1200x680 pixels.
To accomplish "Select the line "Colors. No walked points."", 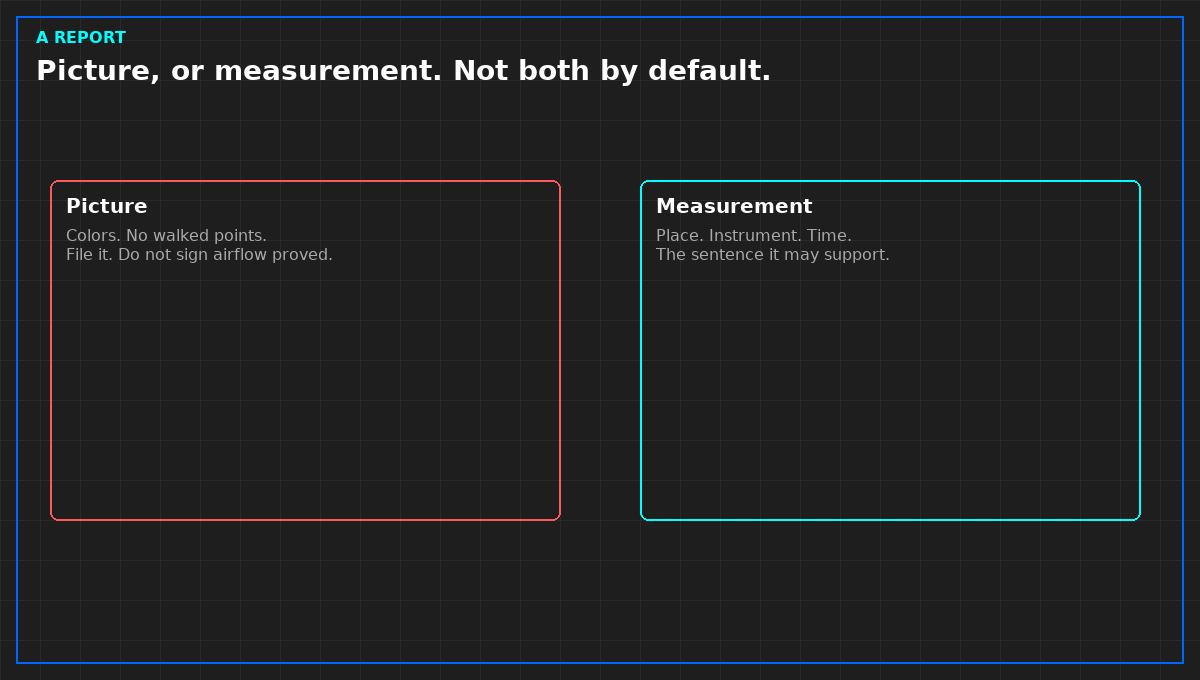I will [x=166, y=236].
